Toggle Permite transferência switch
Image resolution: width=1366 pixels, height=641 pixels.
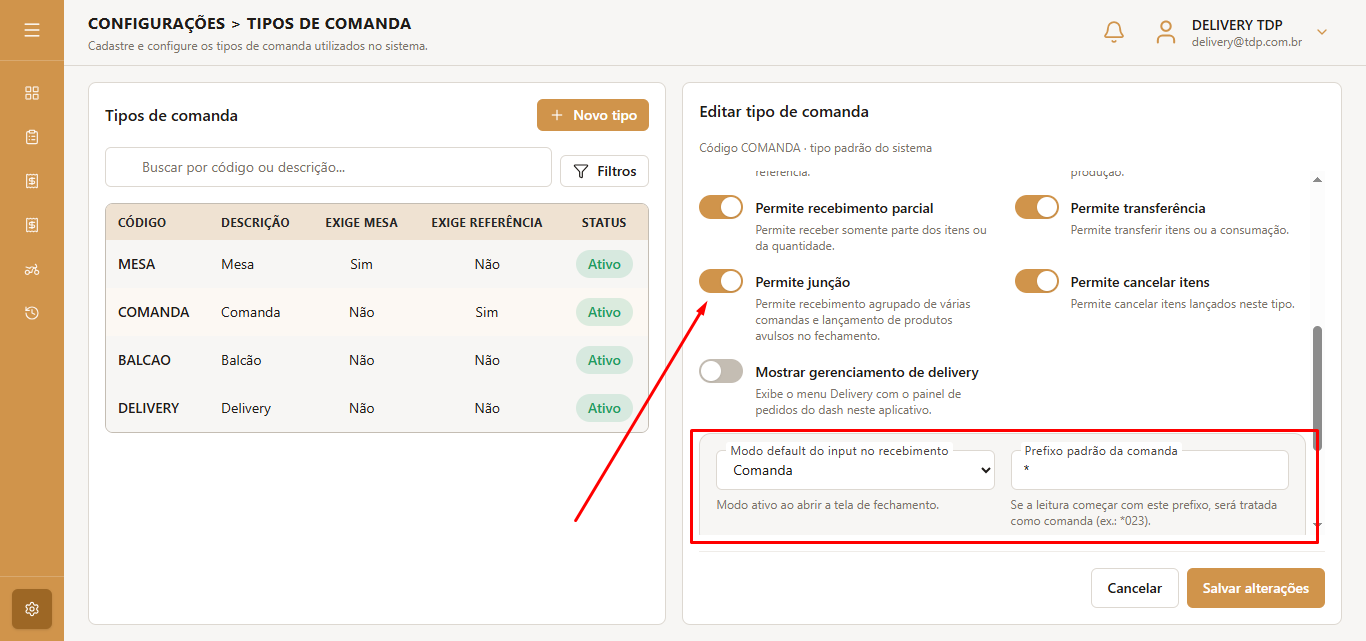click(x=1037, y=207)
